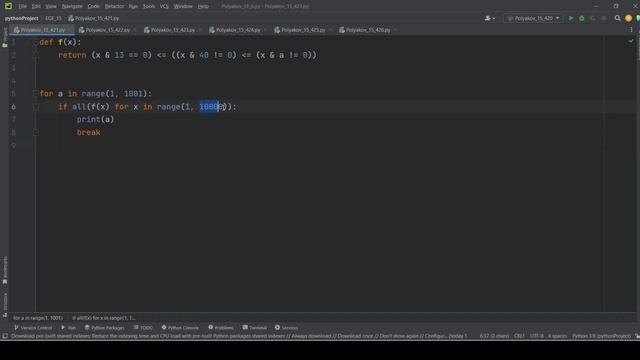Open Search Everywhere magnifier icon
The image size is (640, 360).
618,18
